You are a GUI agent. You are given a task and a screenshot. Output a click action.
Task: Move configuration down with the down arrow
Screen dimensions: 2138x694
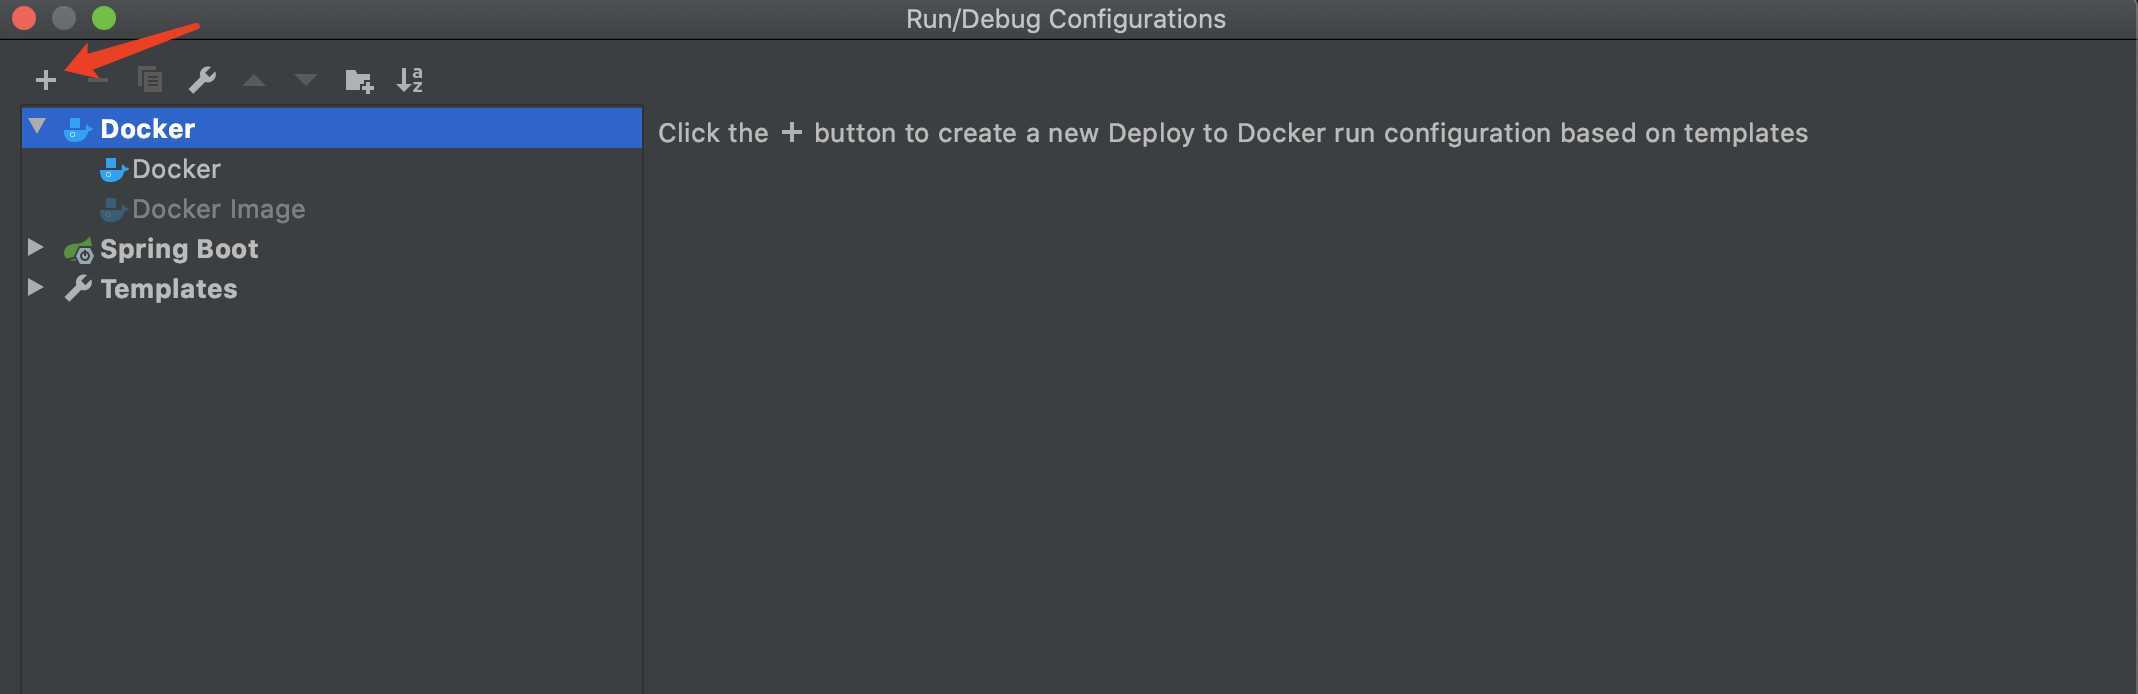point(306,80)
